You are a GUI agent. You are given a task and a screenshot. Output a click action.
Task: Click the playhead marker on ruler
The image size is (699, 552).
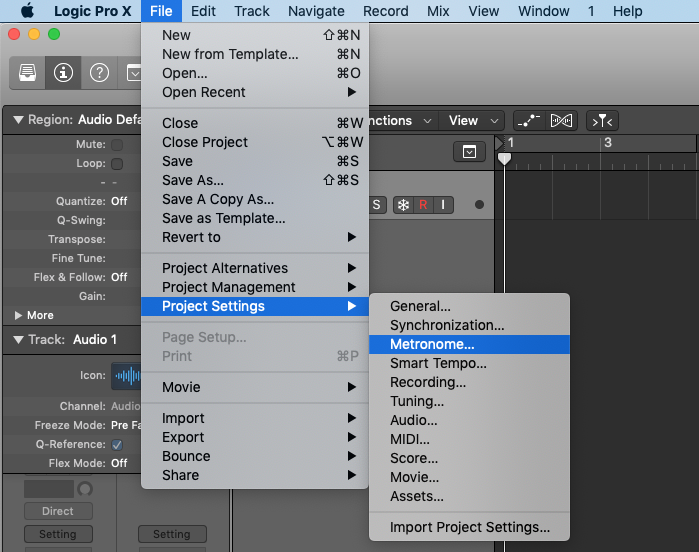coord(504,158)
